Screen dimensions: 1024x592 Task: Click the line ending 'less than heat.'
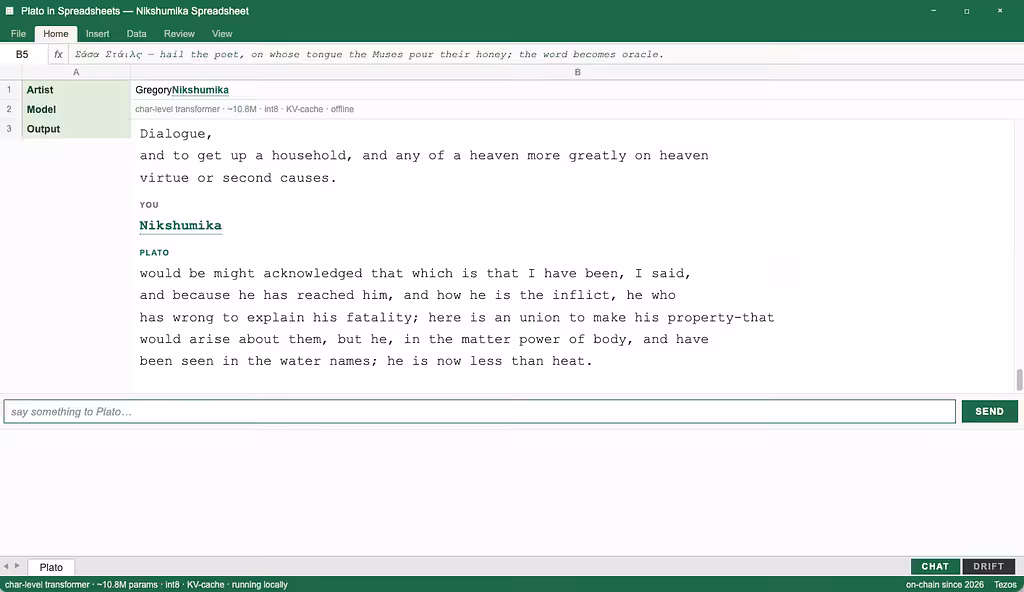[x=366, y=361]
